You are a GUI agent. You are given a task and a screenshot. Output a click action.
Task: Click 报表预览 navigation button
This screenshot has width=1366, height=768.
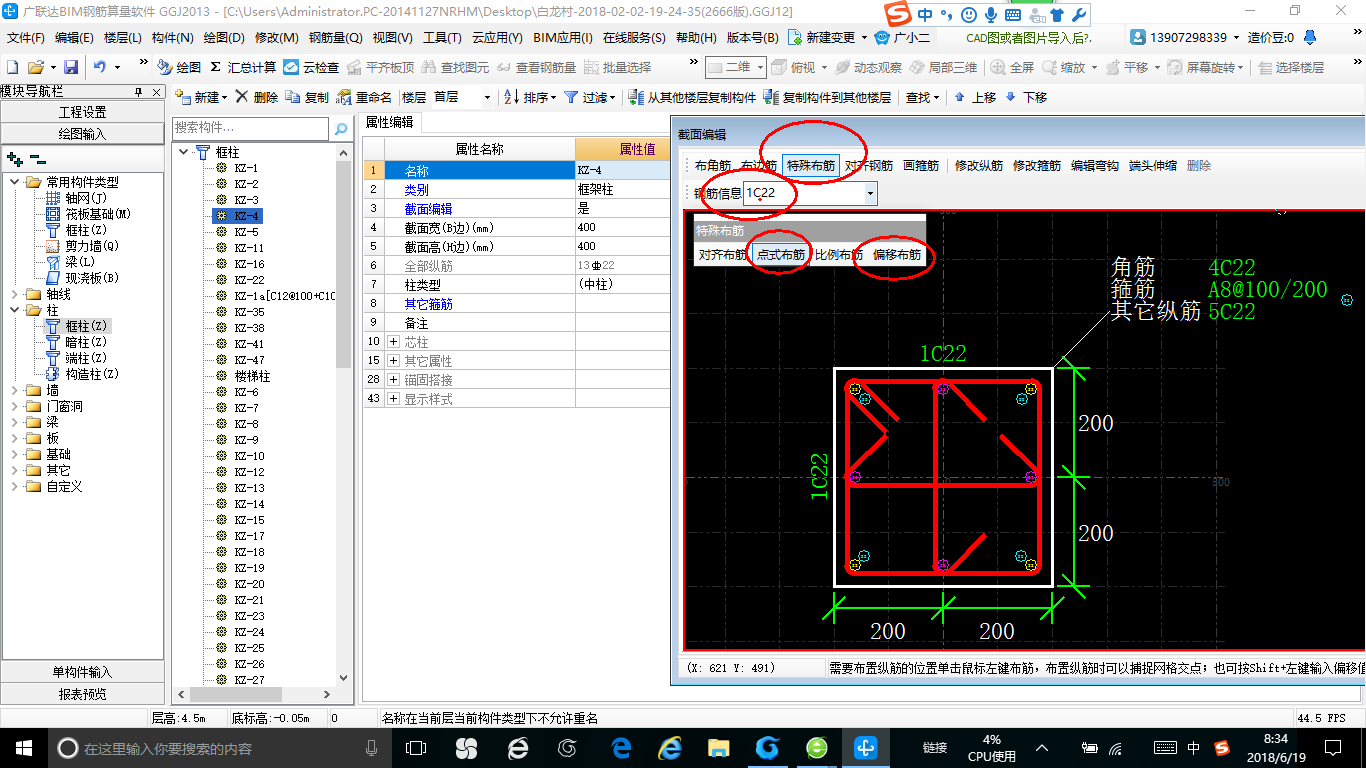tap(82, 694)
